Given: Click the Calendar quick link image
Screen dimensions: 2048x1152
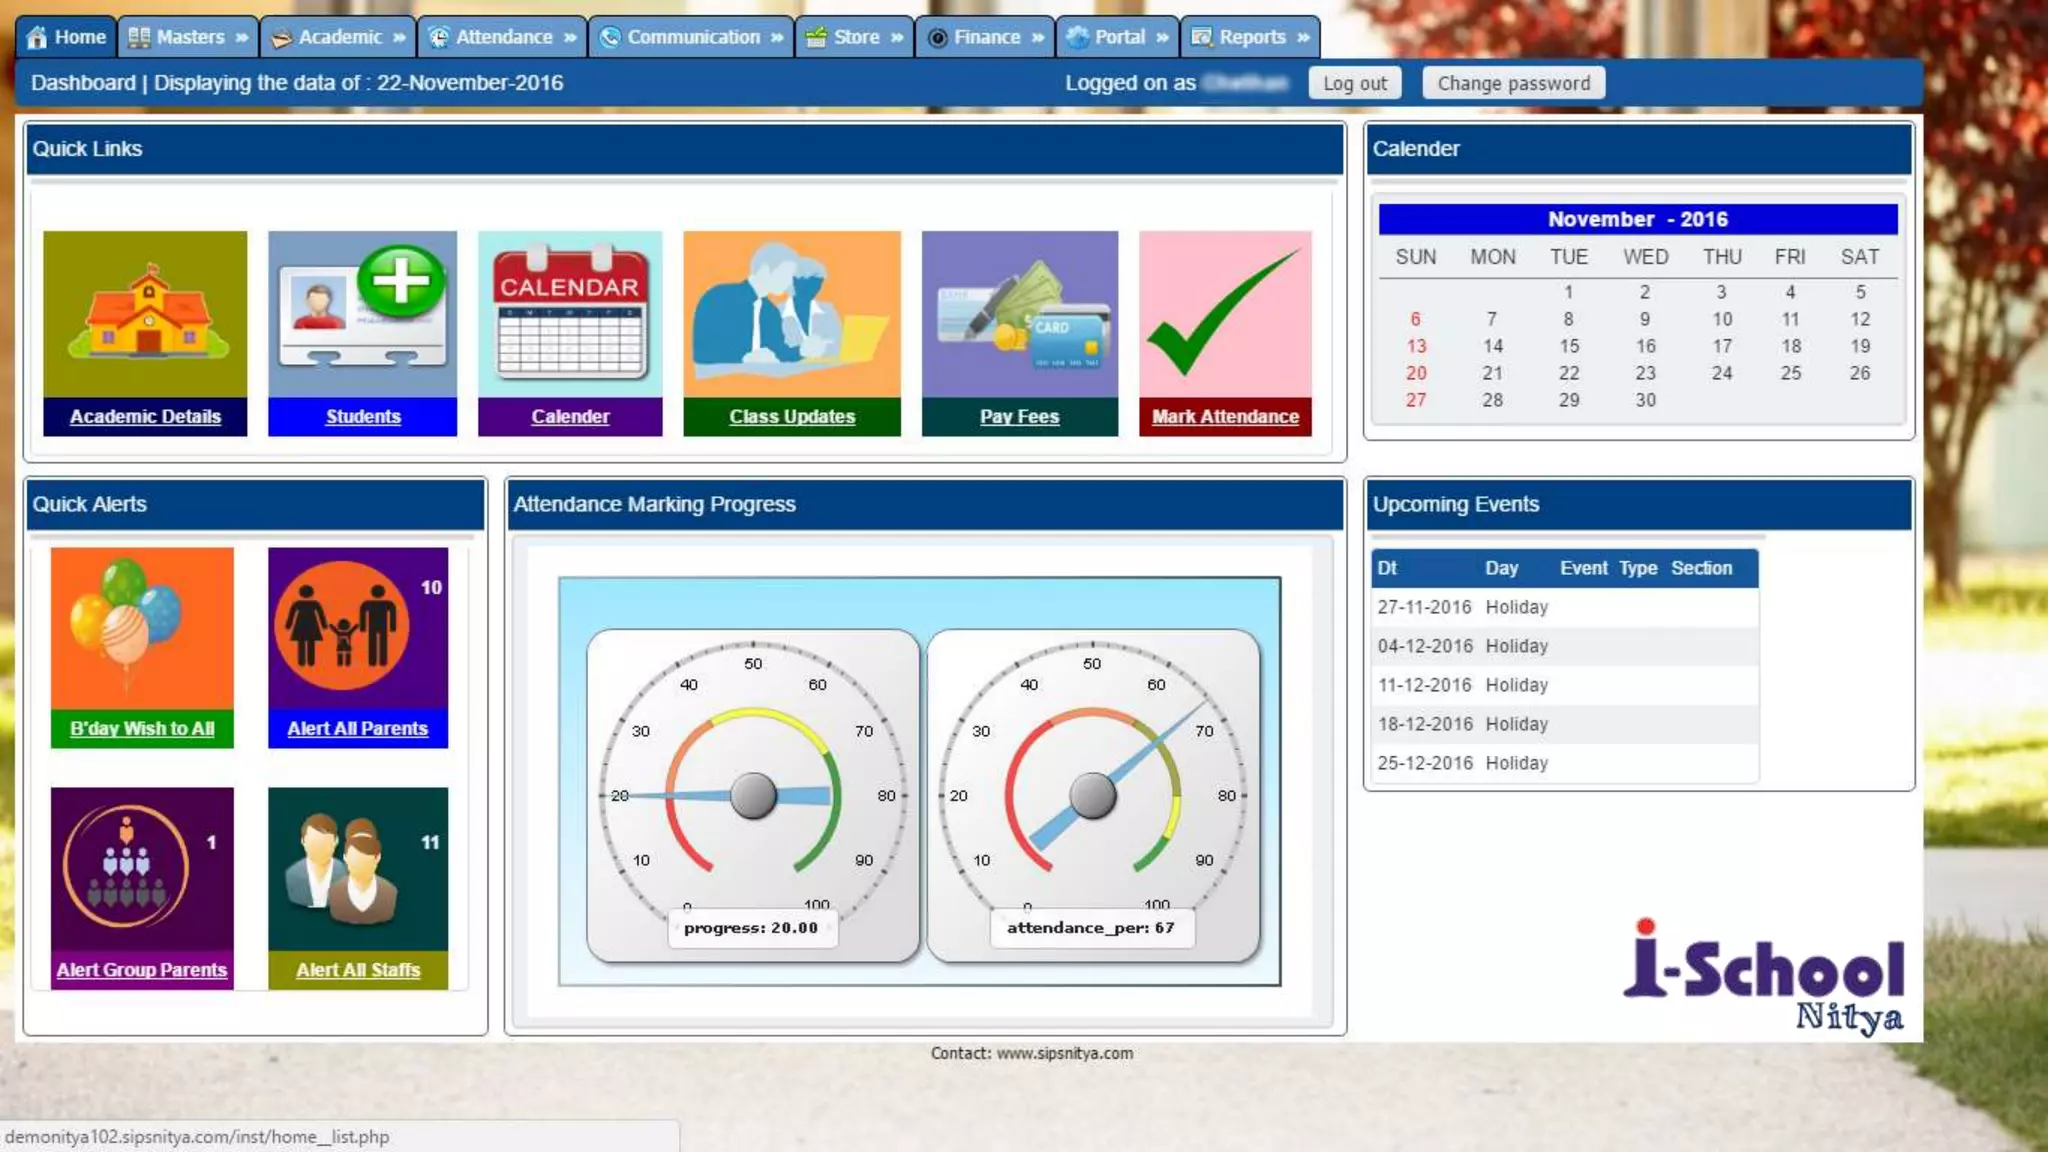Looking at the screenshot, I should click(570, 314).
